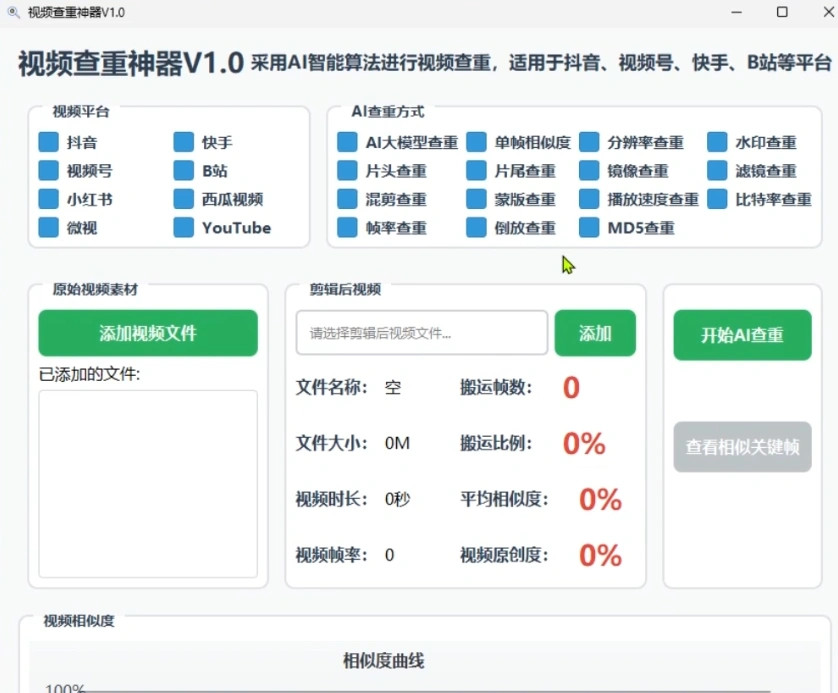Enable the 抖音 platform checkbox
This screenshot has height=693, width=838.
click(x=48, y=143)
